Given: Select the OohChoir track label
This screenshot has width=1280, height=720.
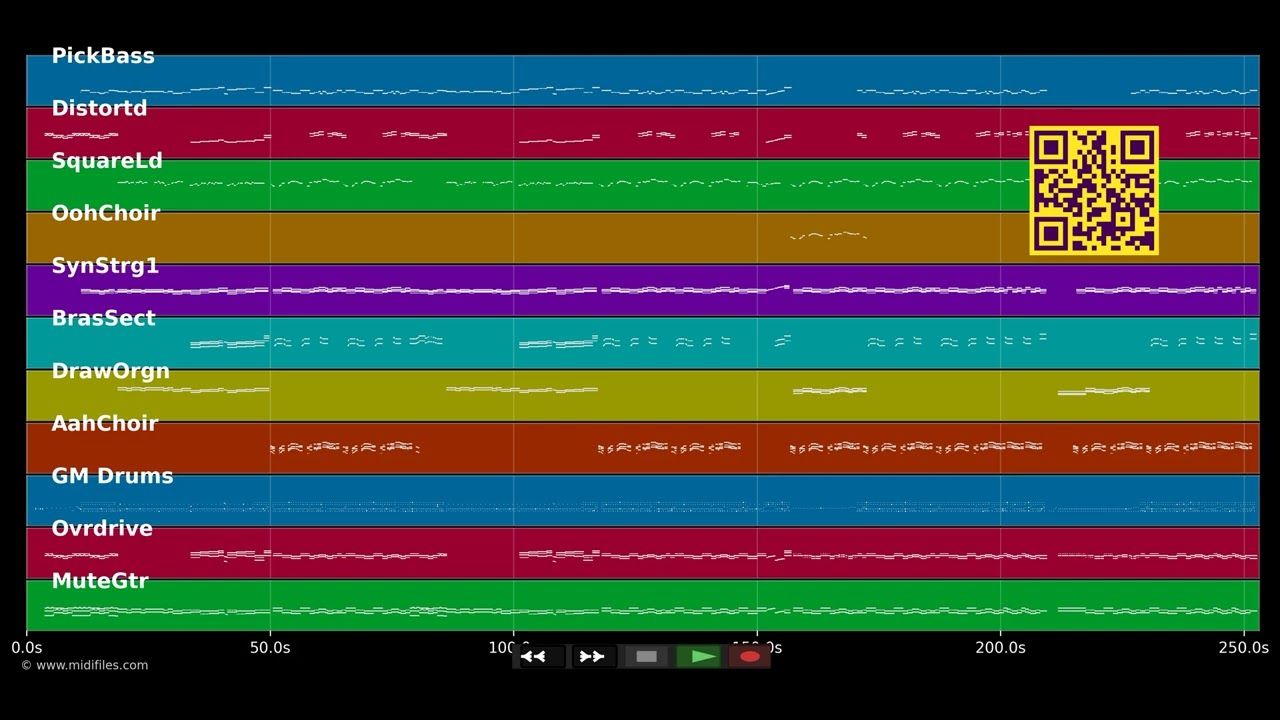Looking at the screenshot, I should pos(105,213).
